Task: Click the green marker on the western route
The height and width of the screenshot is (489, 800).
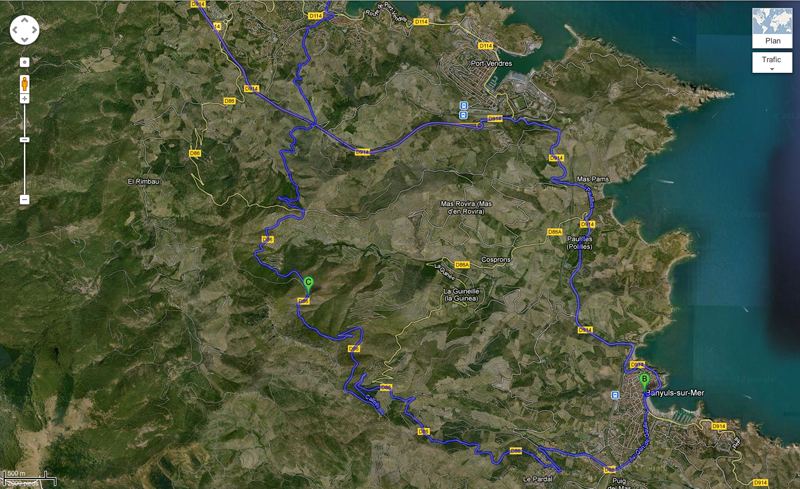Action: [x=308, y=283]
